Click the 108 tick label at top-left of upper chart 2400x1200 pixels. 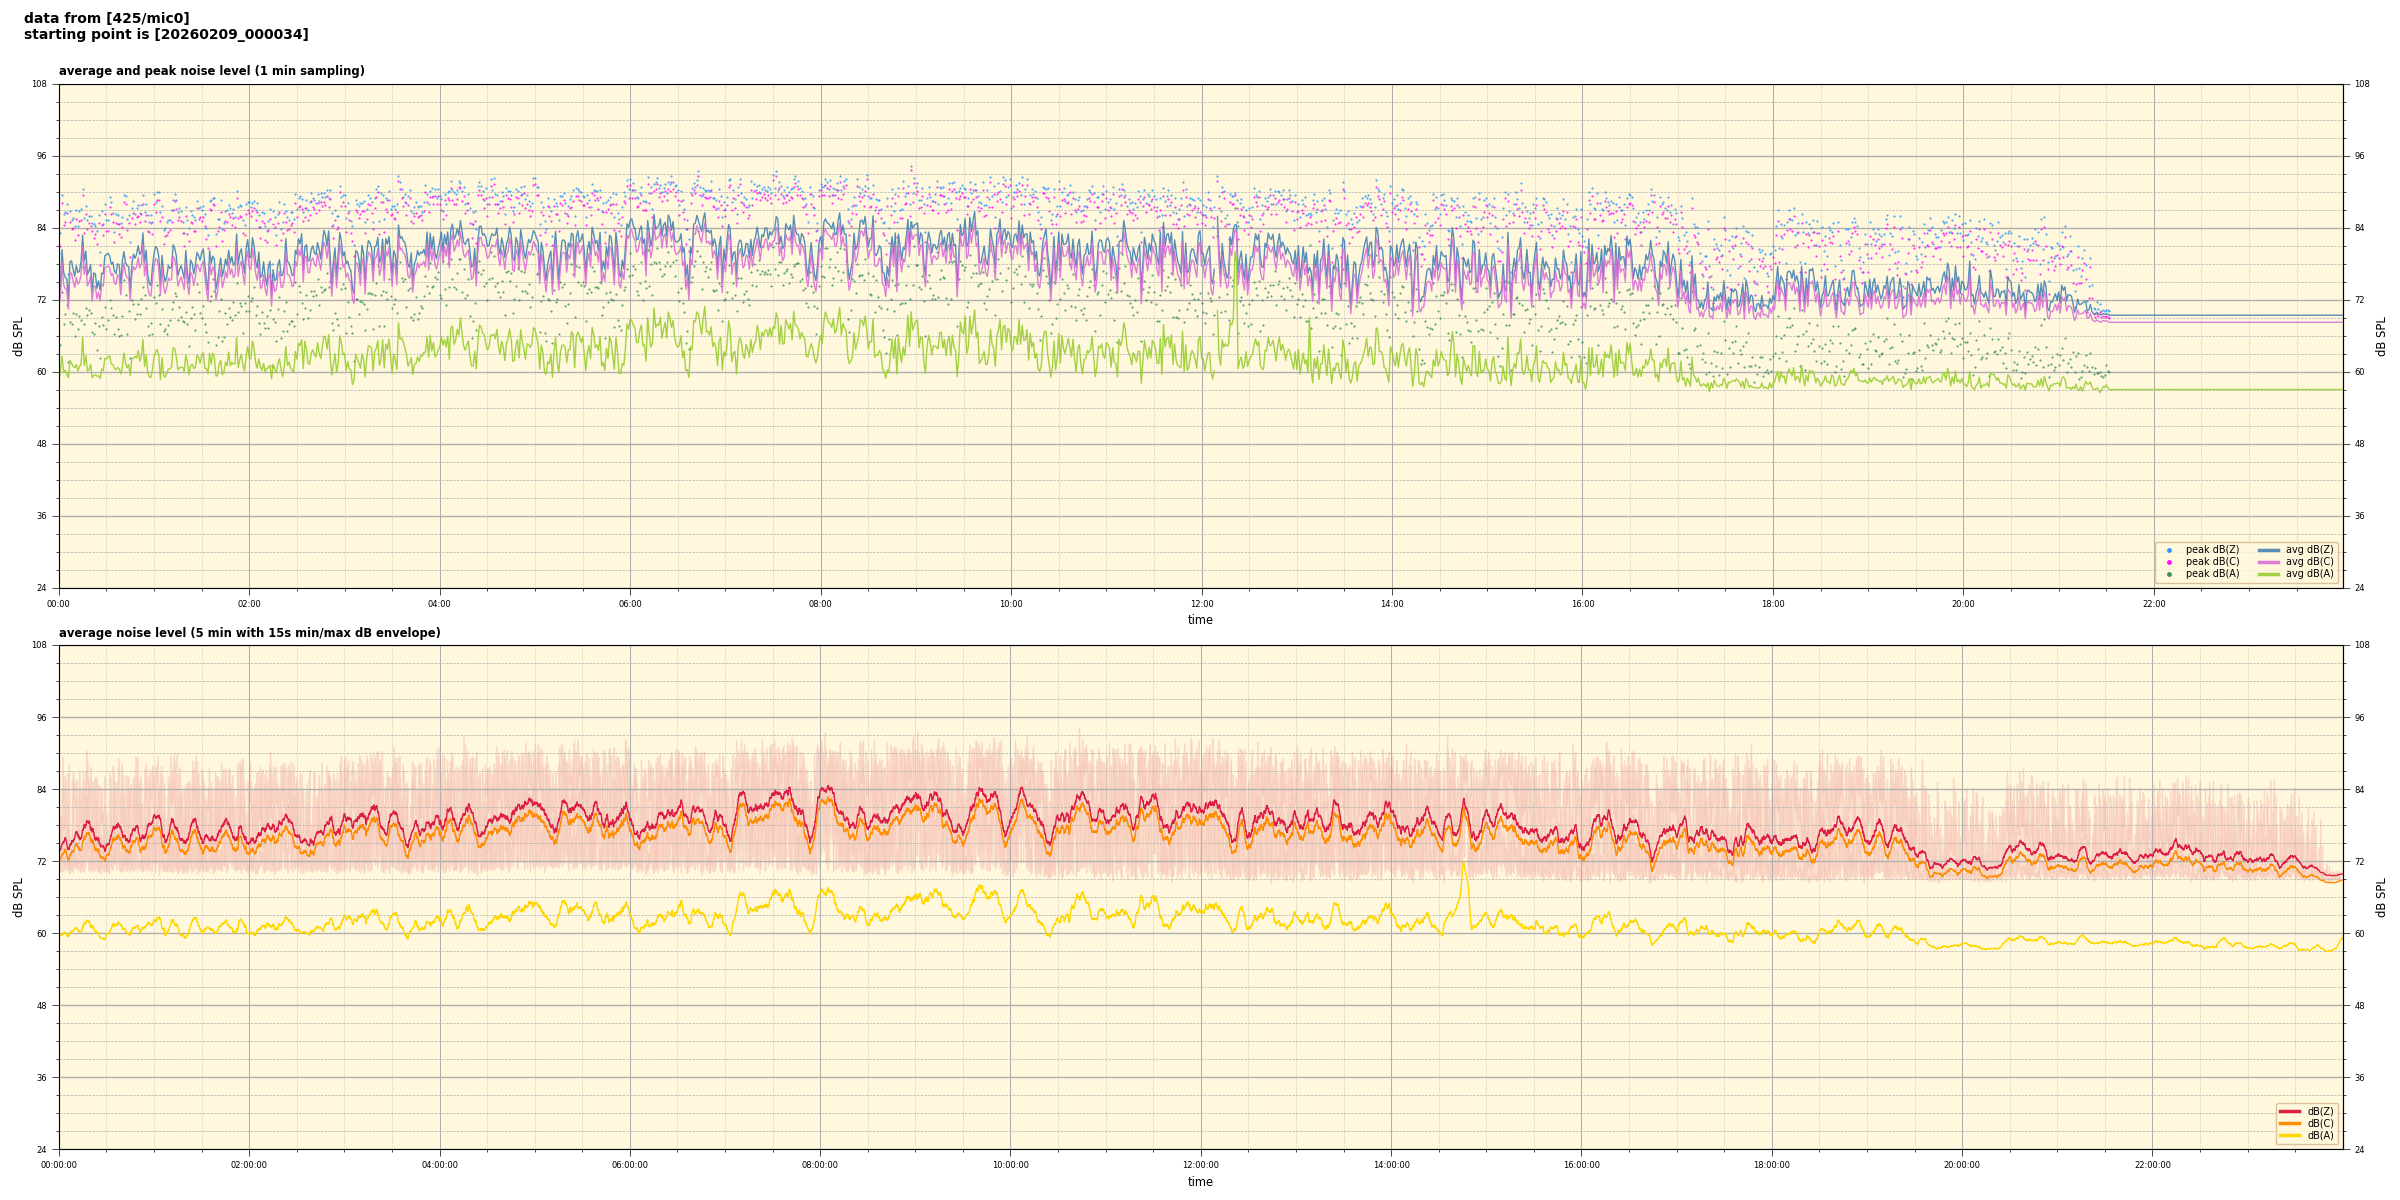[x=39, y=84]
